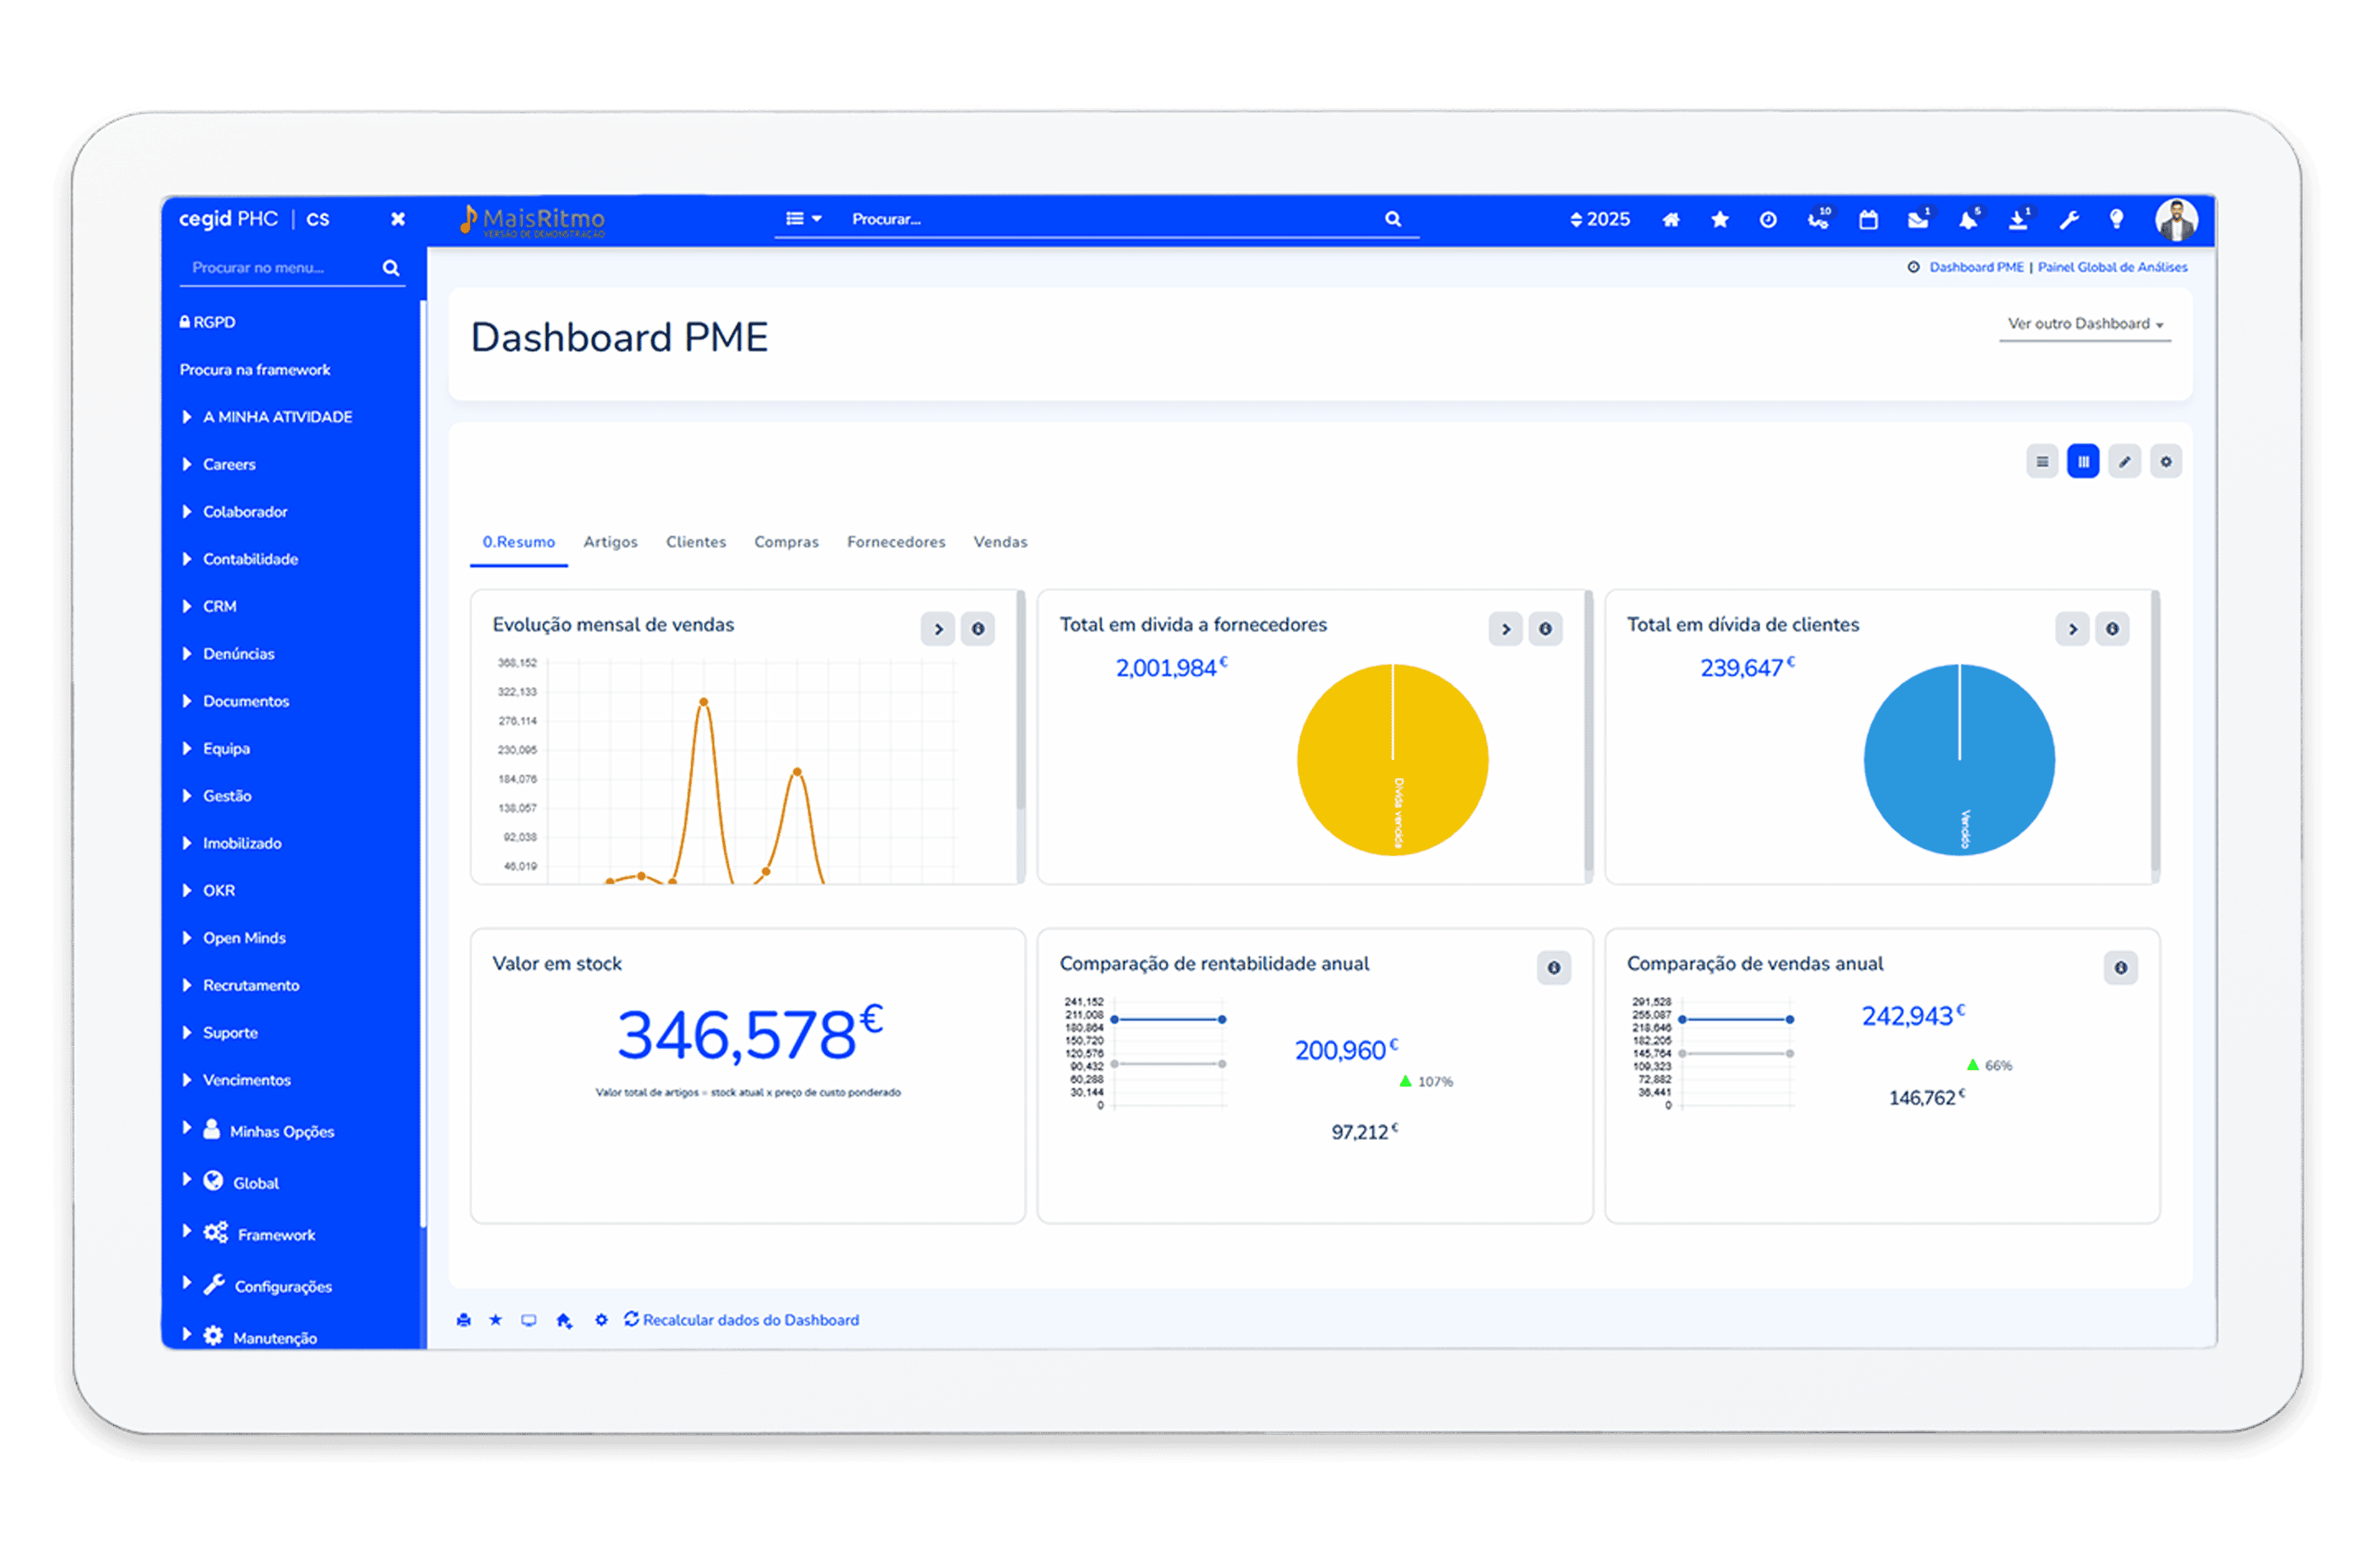Image resolution: width=2375 pixels, height=1568 pixels.
Task: Click the pencil edit dashboard icon
Action: pos(2124,462)
